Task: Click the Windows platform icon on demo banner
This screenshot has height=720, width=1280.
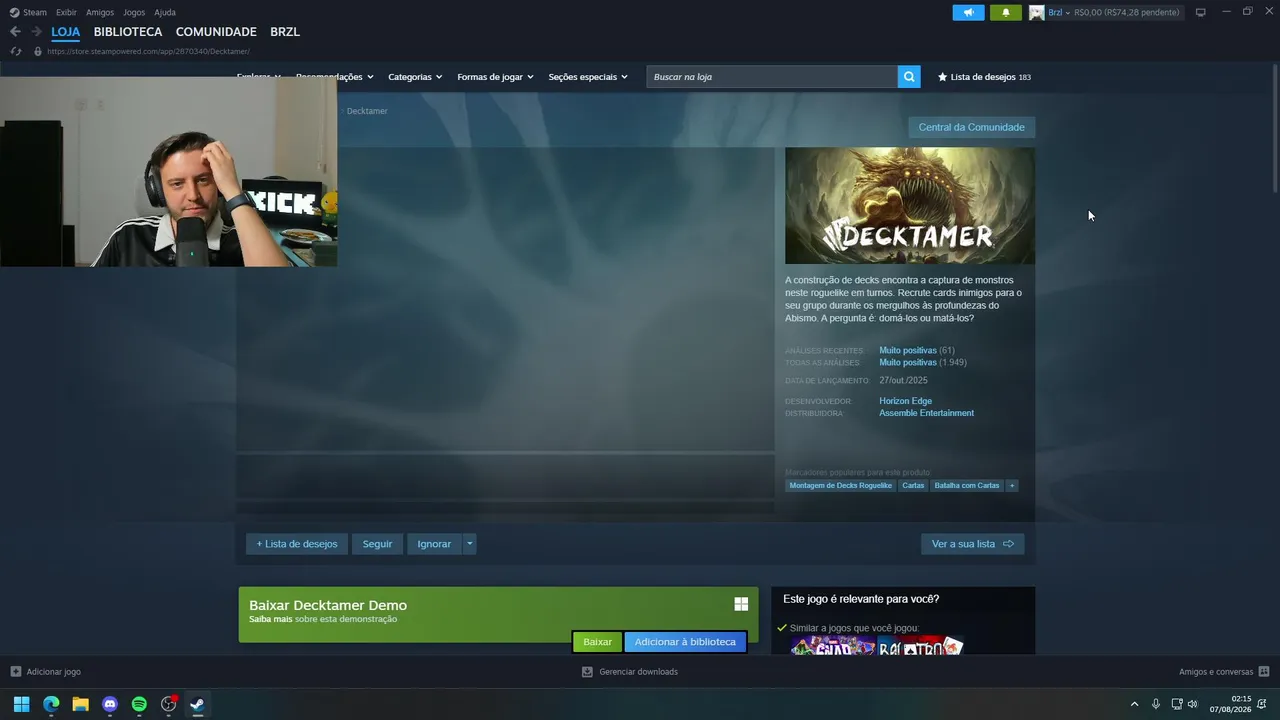Action: (741, 604)
